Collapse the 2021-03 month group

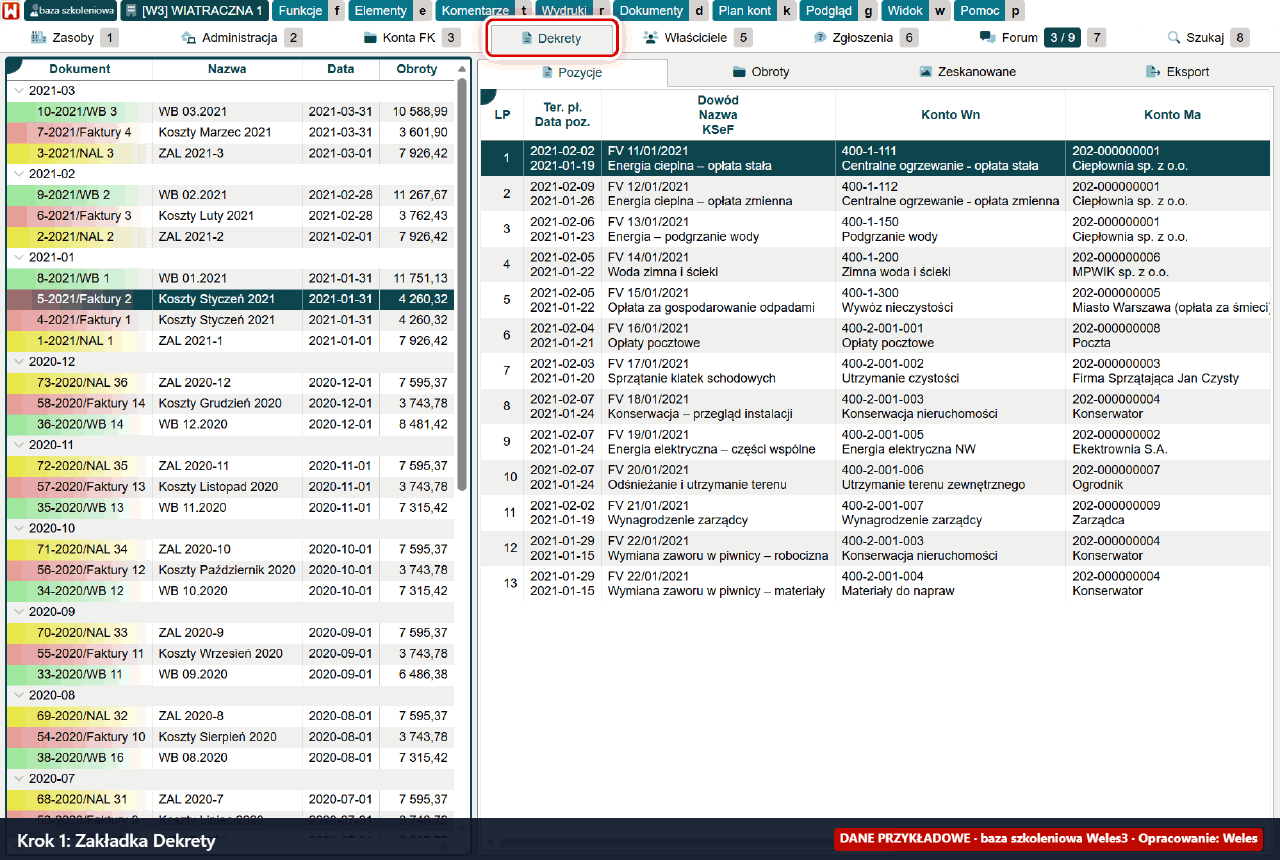point(18,91)
